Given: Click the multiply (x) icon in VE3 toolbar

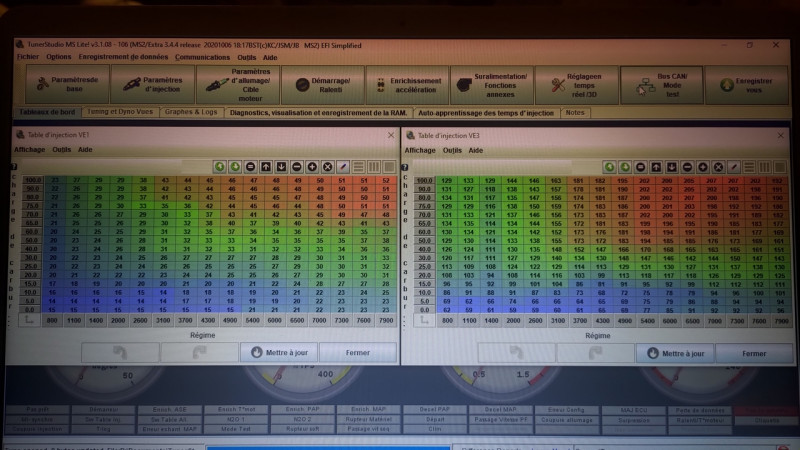Looking at the screenshot, I should (717, 166).
